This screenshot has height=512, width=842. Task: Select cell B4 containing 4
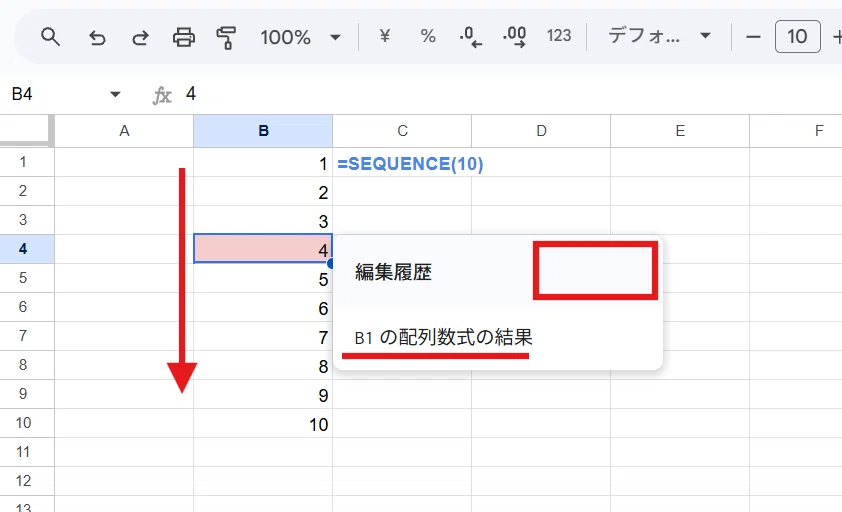click(x=263, y=249)
